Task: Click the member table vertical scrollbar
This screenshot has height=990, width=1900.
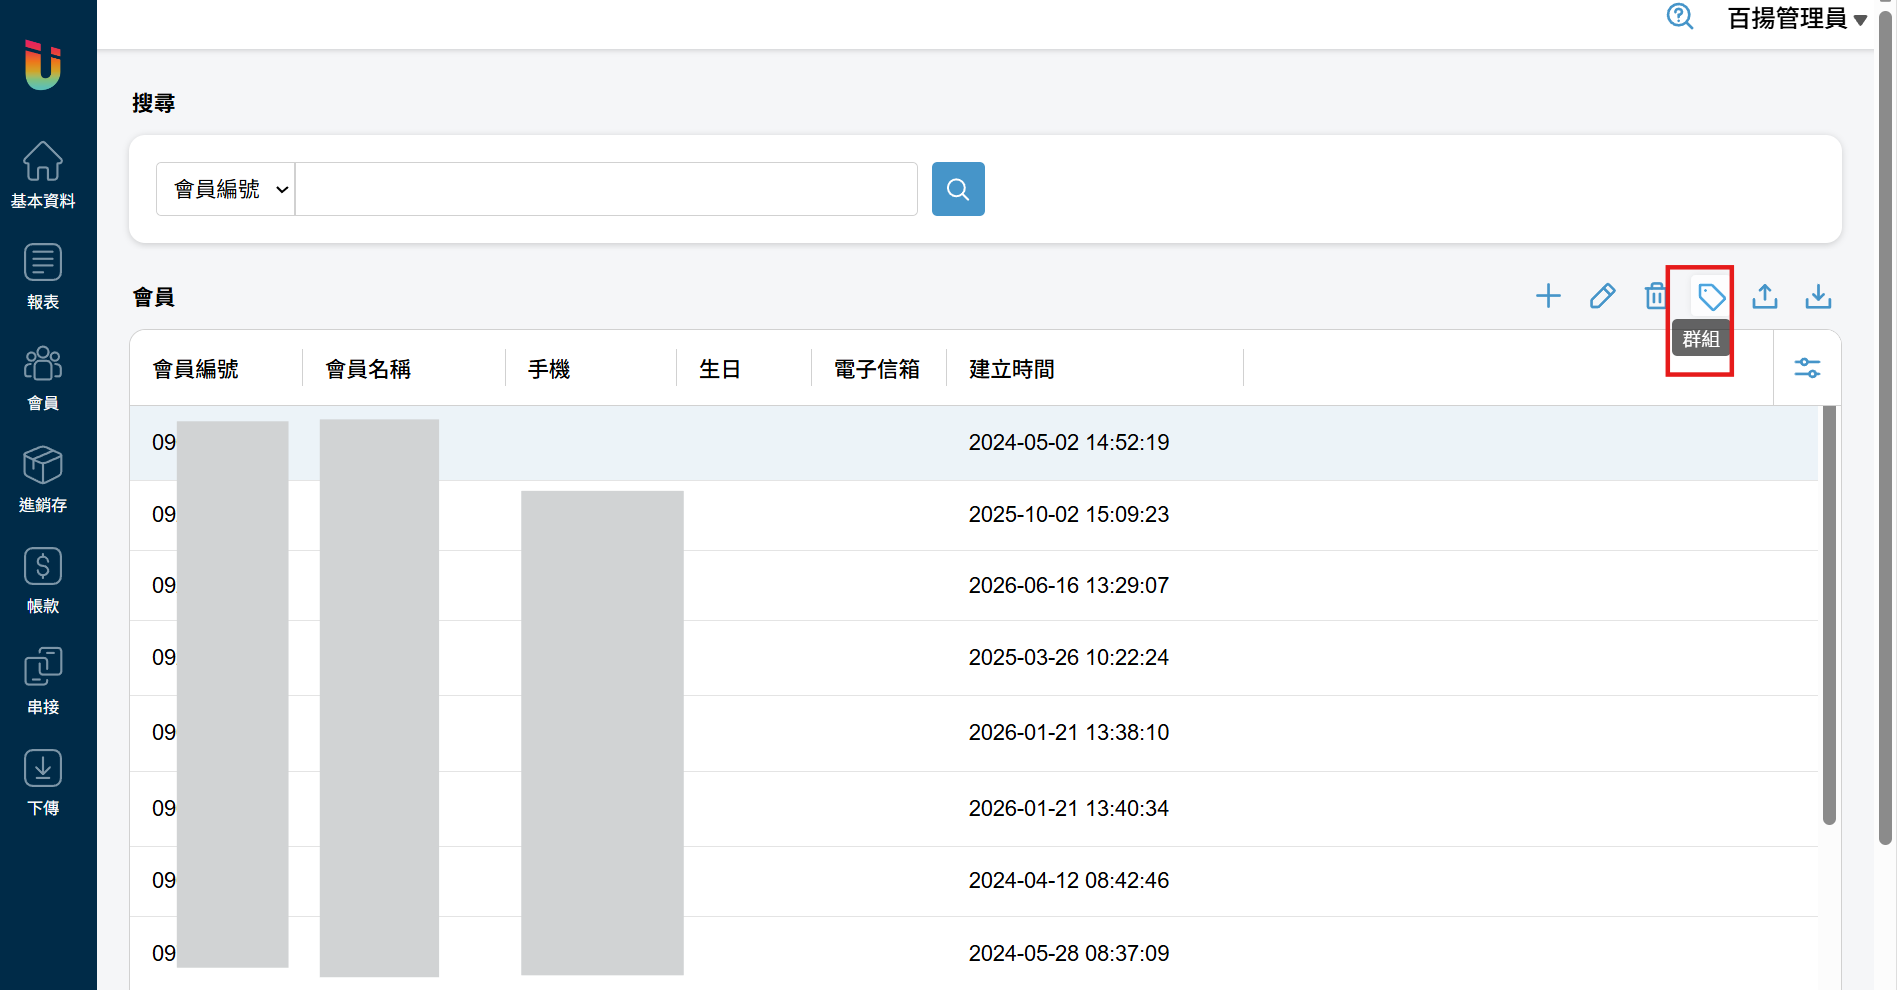Action: (x=1829, y=615)
